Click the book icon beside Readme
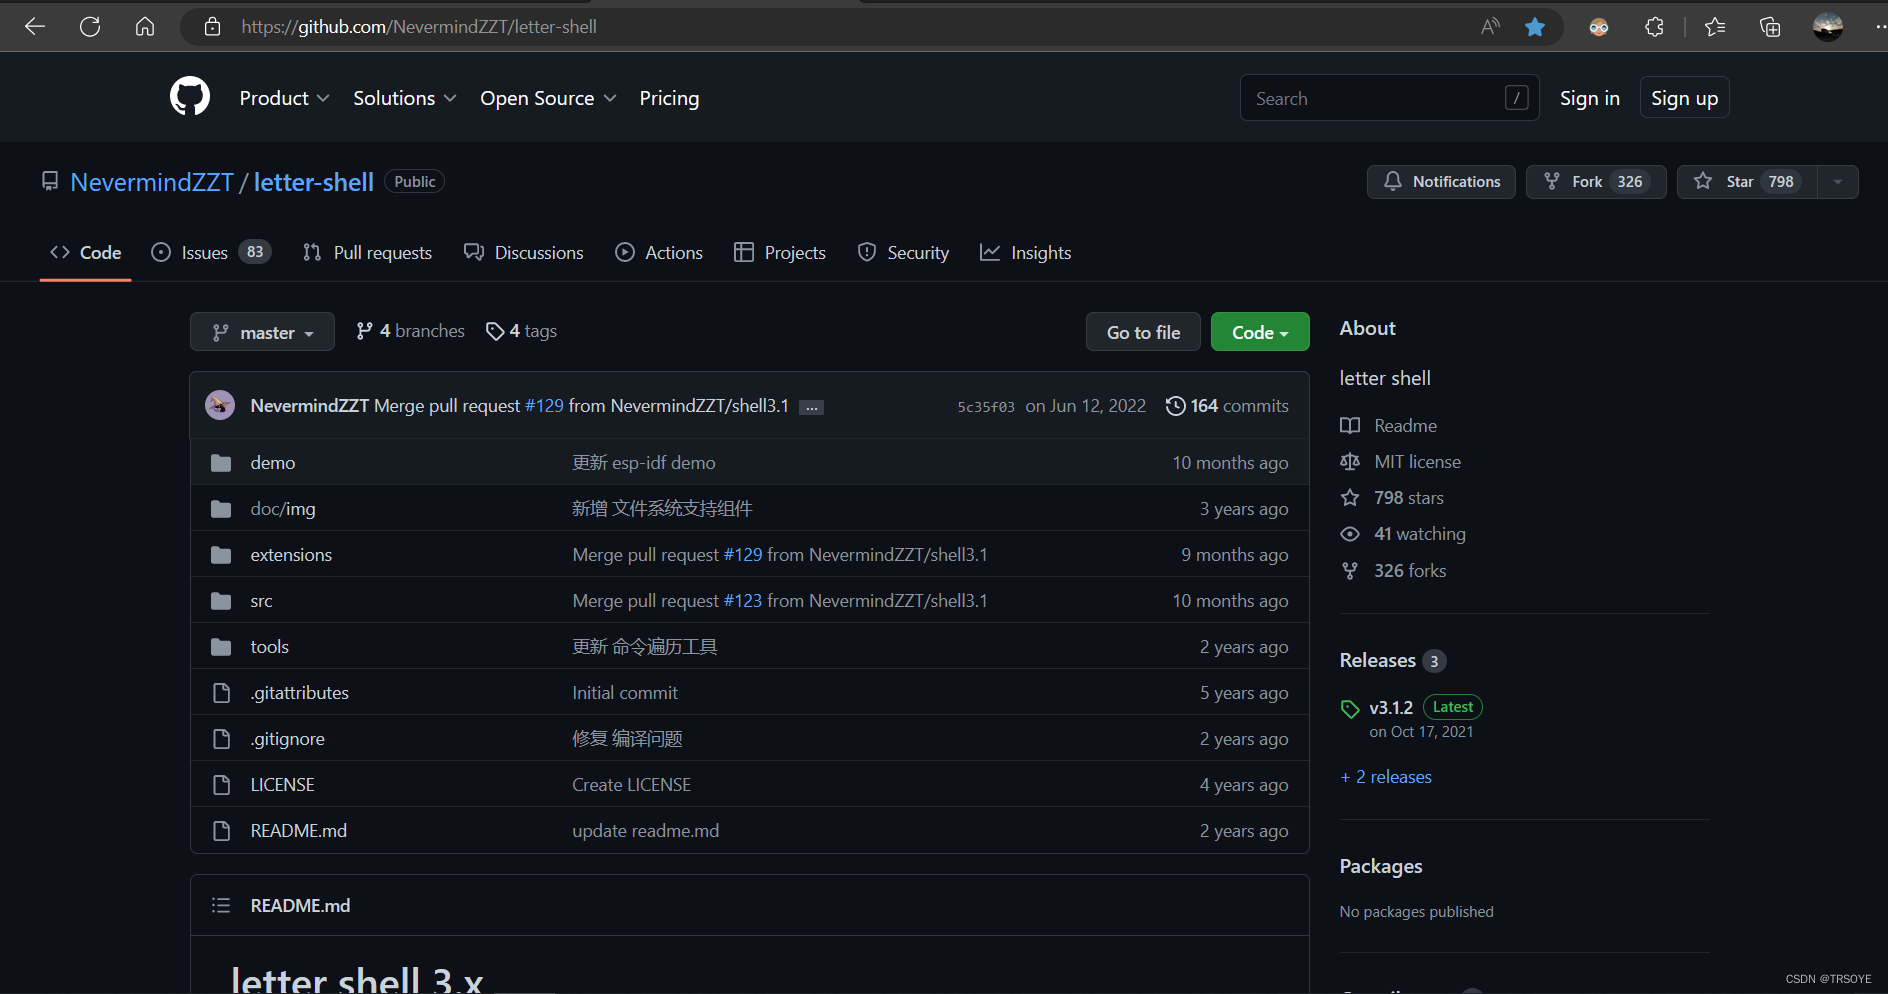 tap(1350, 426)
